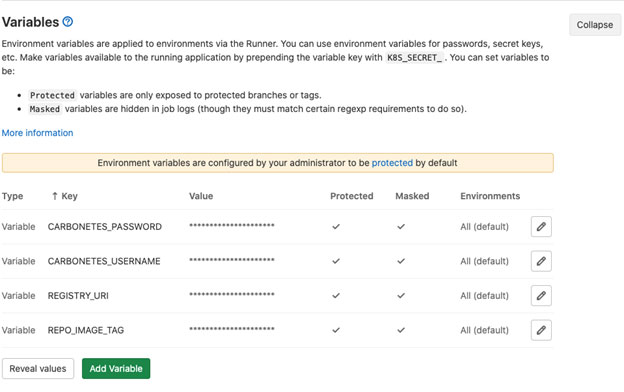Open the Variables help question-mark icon
This screenshot has height=392, width=624.
click(x=68, y=21)
